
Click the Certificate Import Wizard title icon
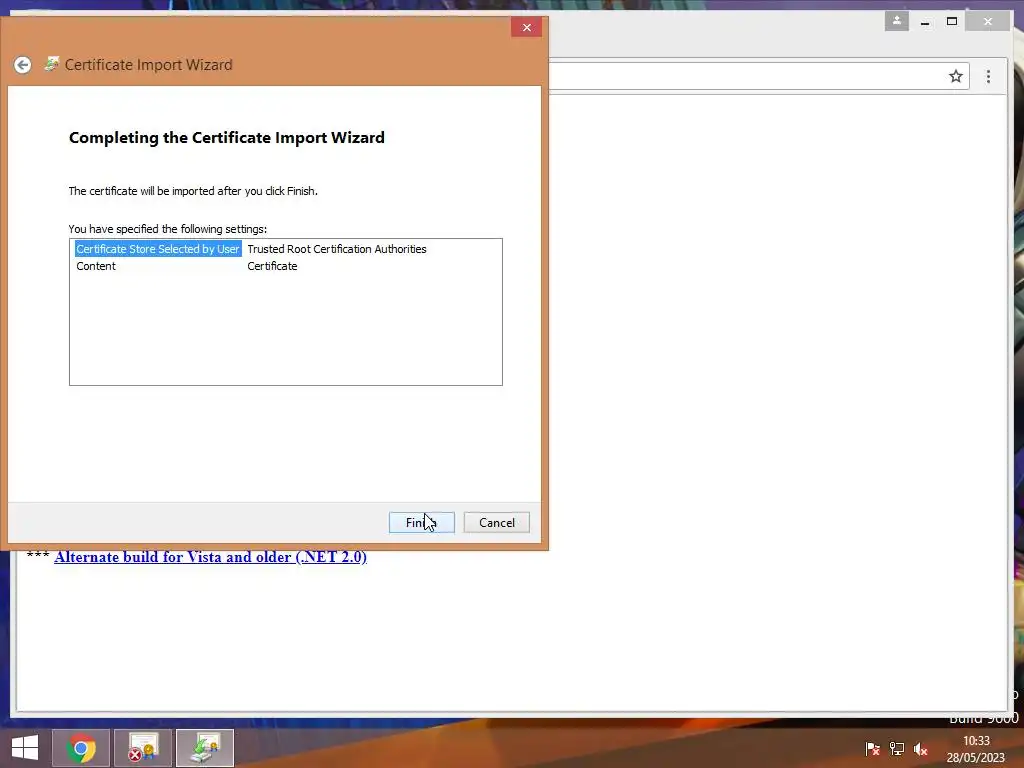coord(52,64)
